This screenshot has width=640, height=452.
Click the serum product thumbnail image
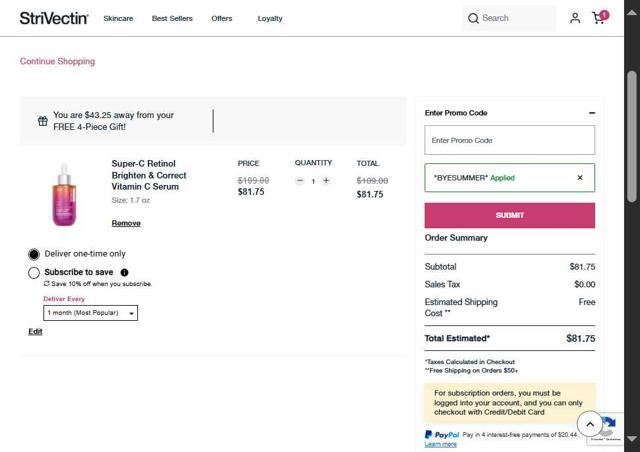64,195
